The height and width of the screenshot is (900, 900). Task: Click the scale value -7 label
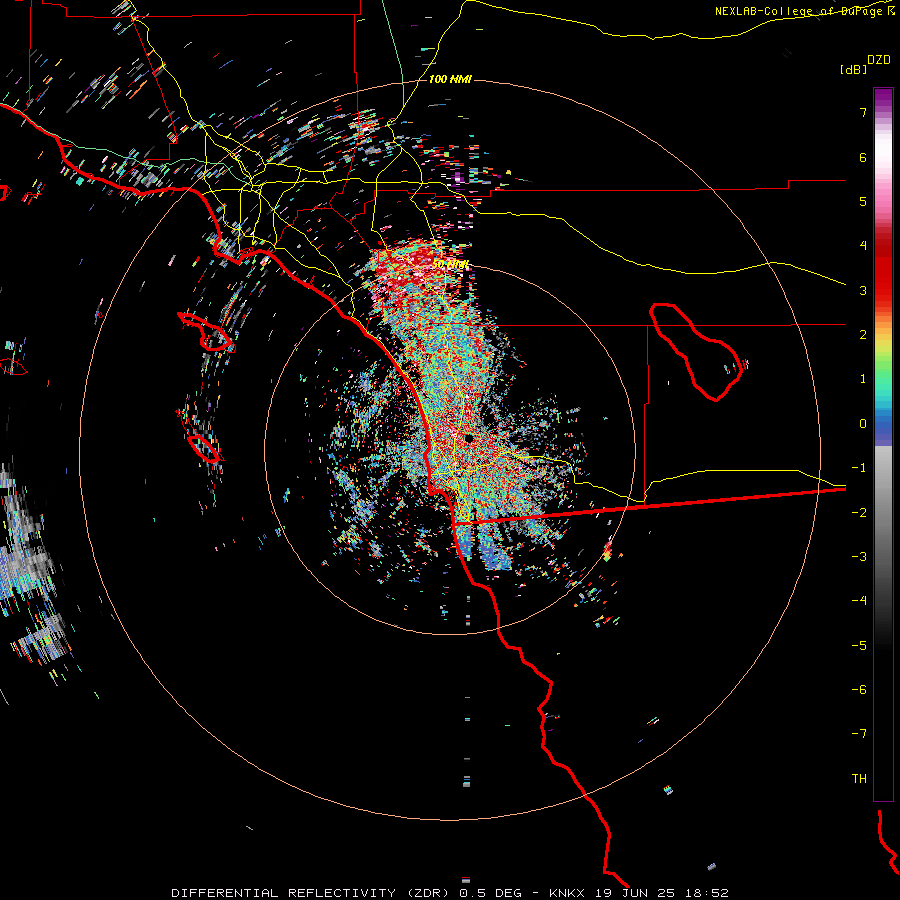pyautogui.click(x=859, y=734)
